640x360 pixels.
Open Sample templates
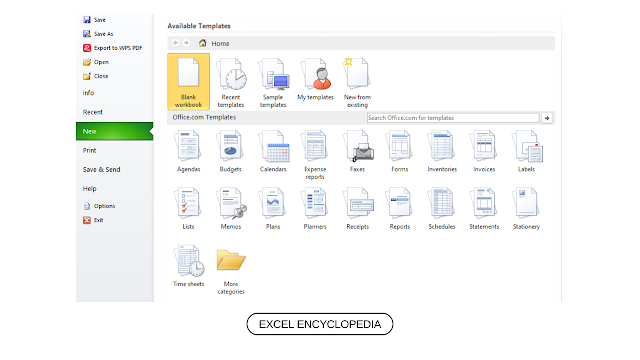coord(273,82)
